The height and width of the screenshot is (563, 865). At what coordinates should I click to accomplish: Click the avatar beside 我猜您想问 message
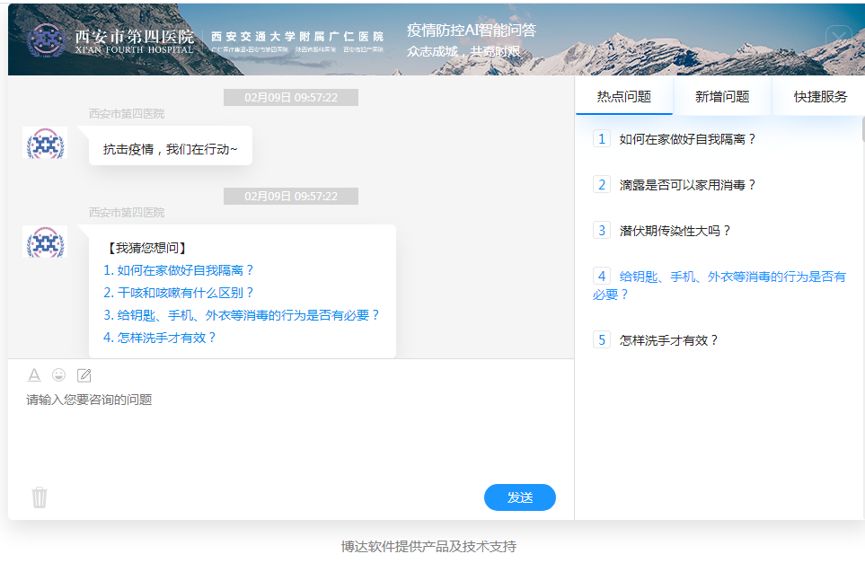45,242
